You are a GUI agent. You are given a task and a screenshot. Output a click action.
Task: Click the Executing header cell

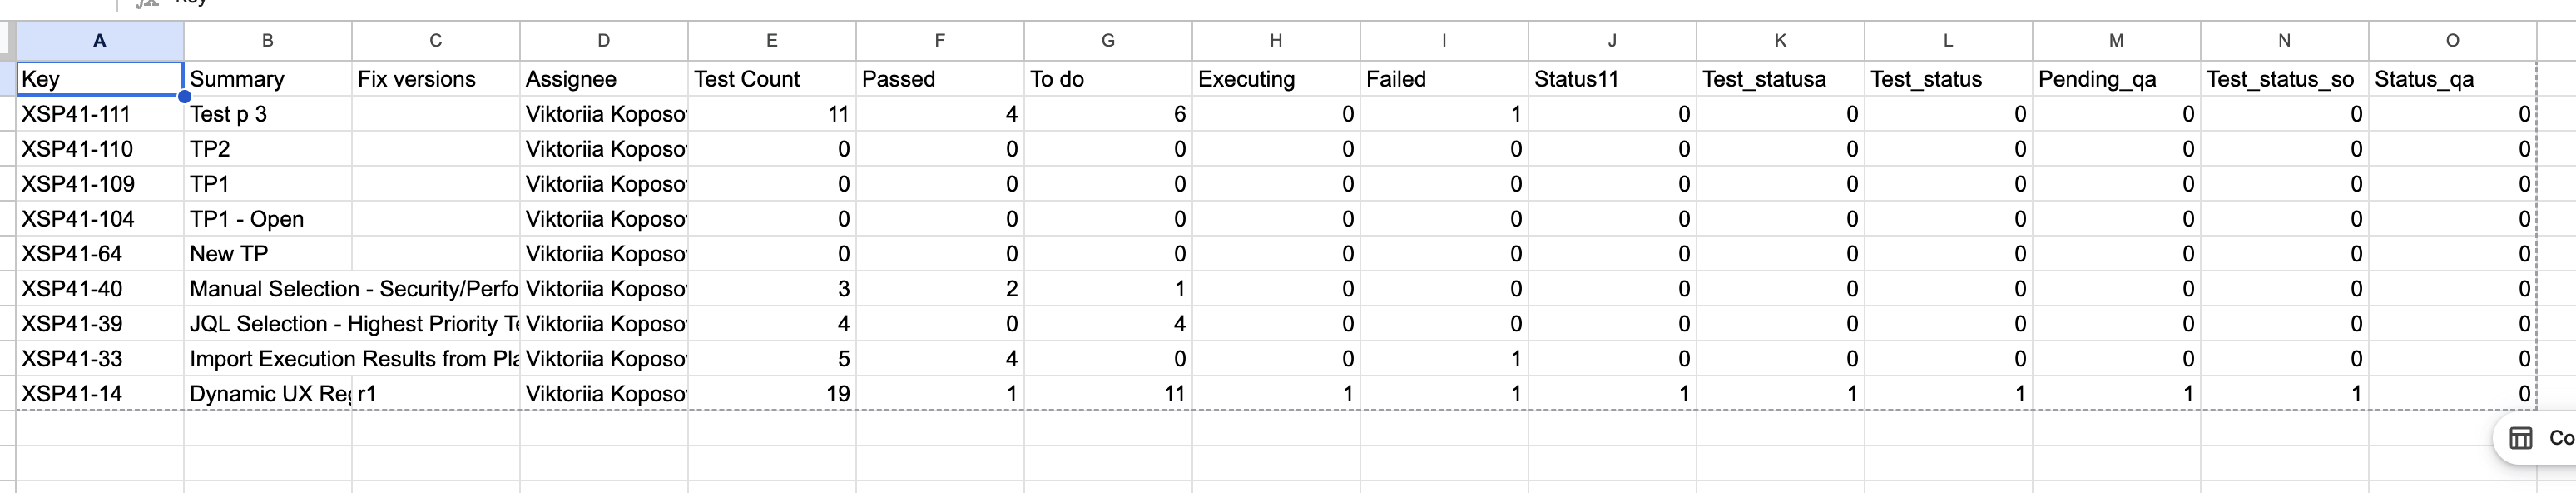tap(1275, 79)
